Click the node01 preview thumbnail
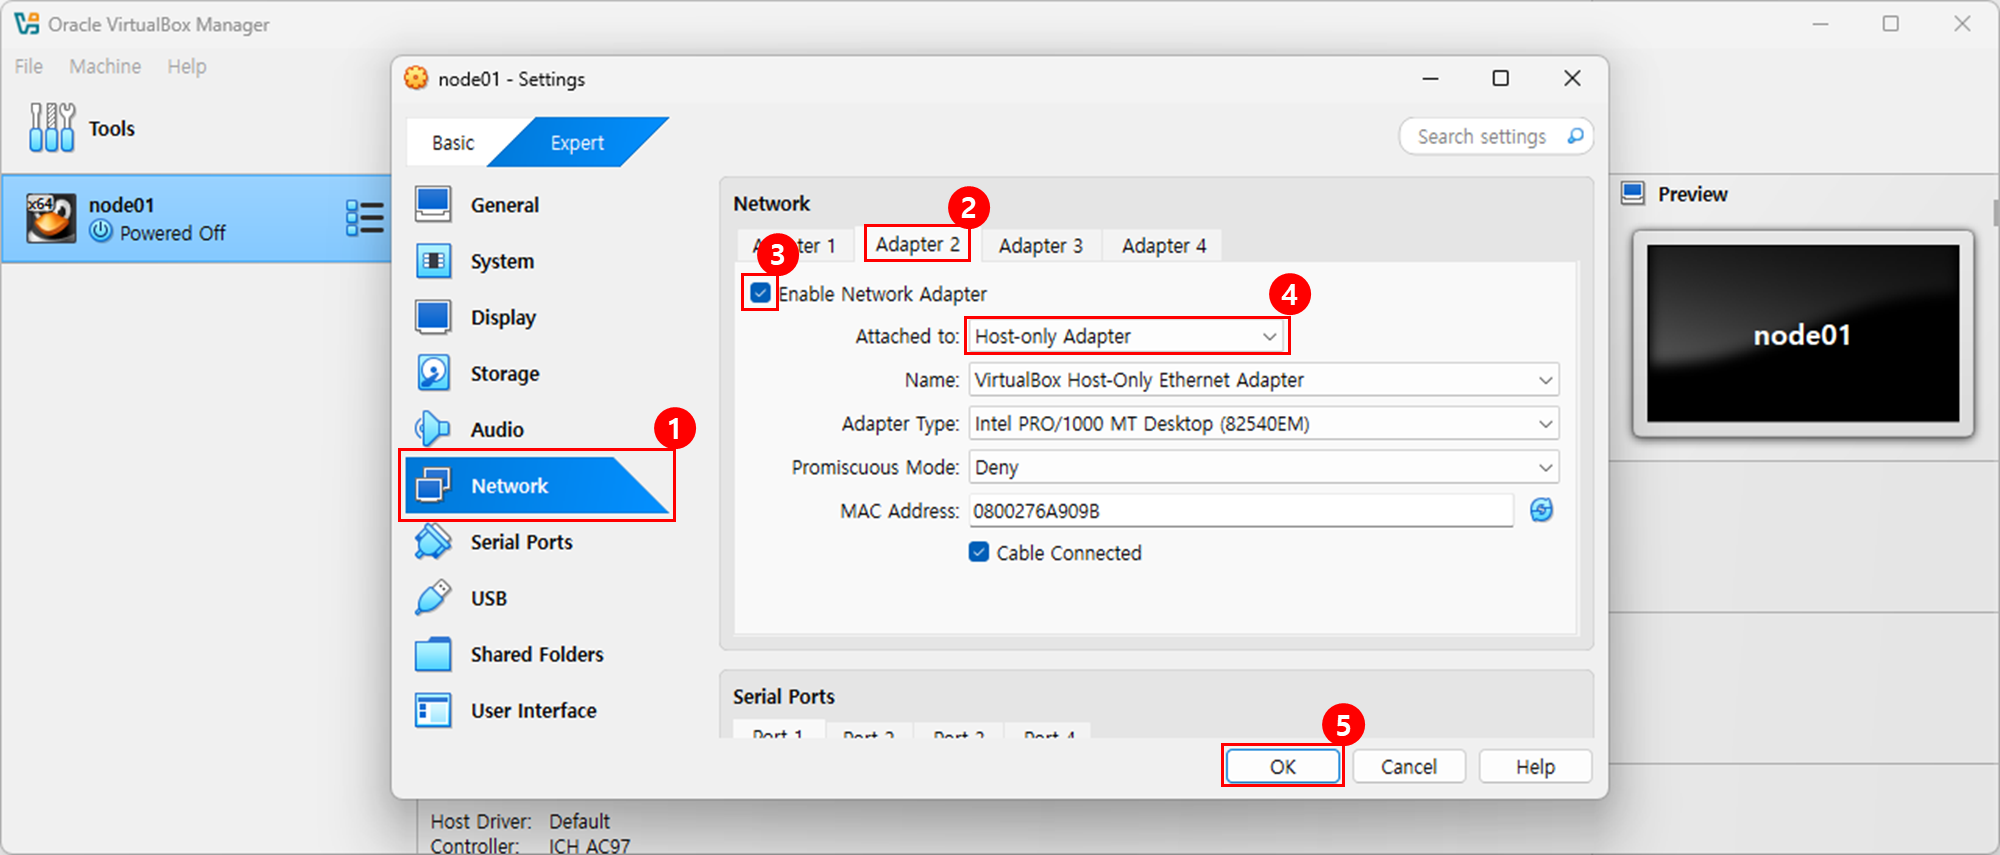2000x855 pixels. point(1803,334)
